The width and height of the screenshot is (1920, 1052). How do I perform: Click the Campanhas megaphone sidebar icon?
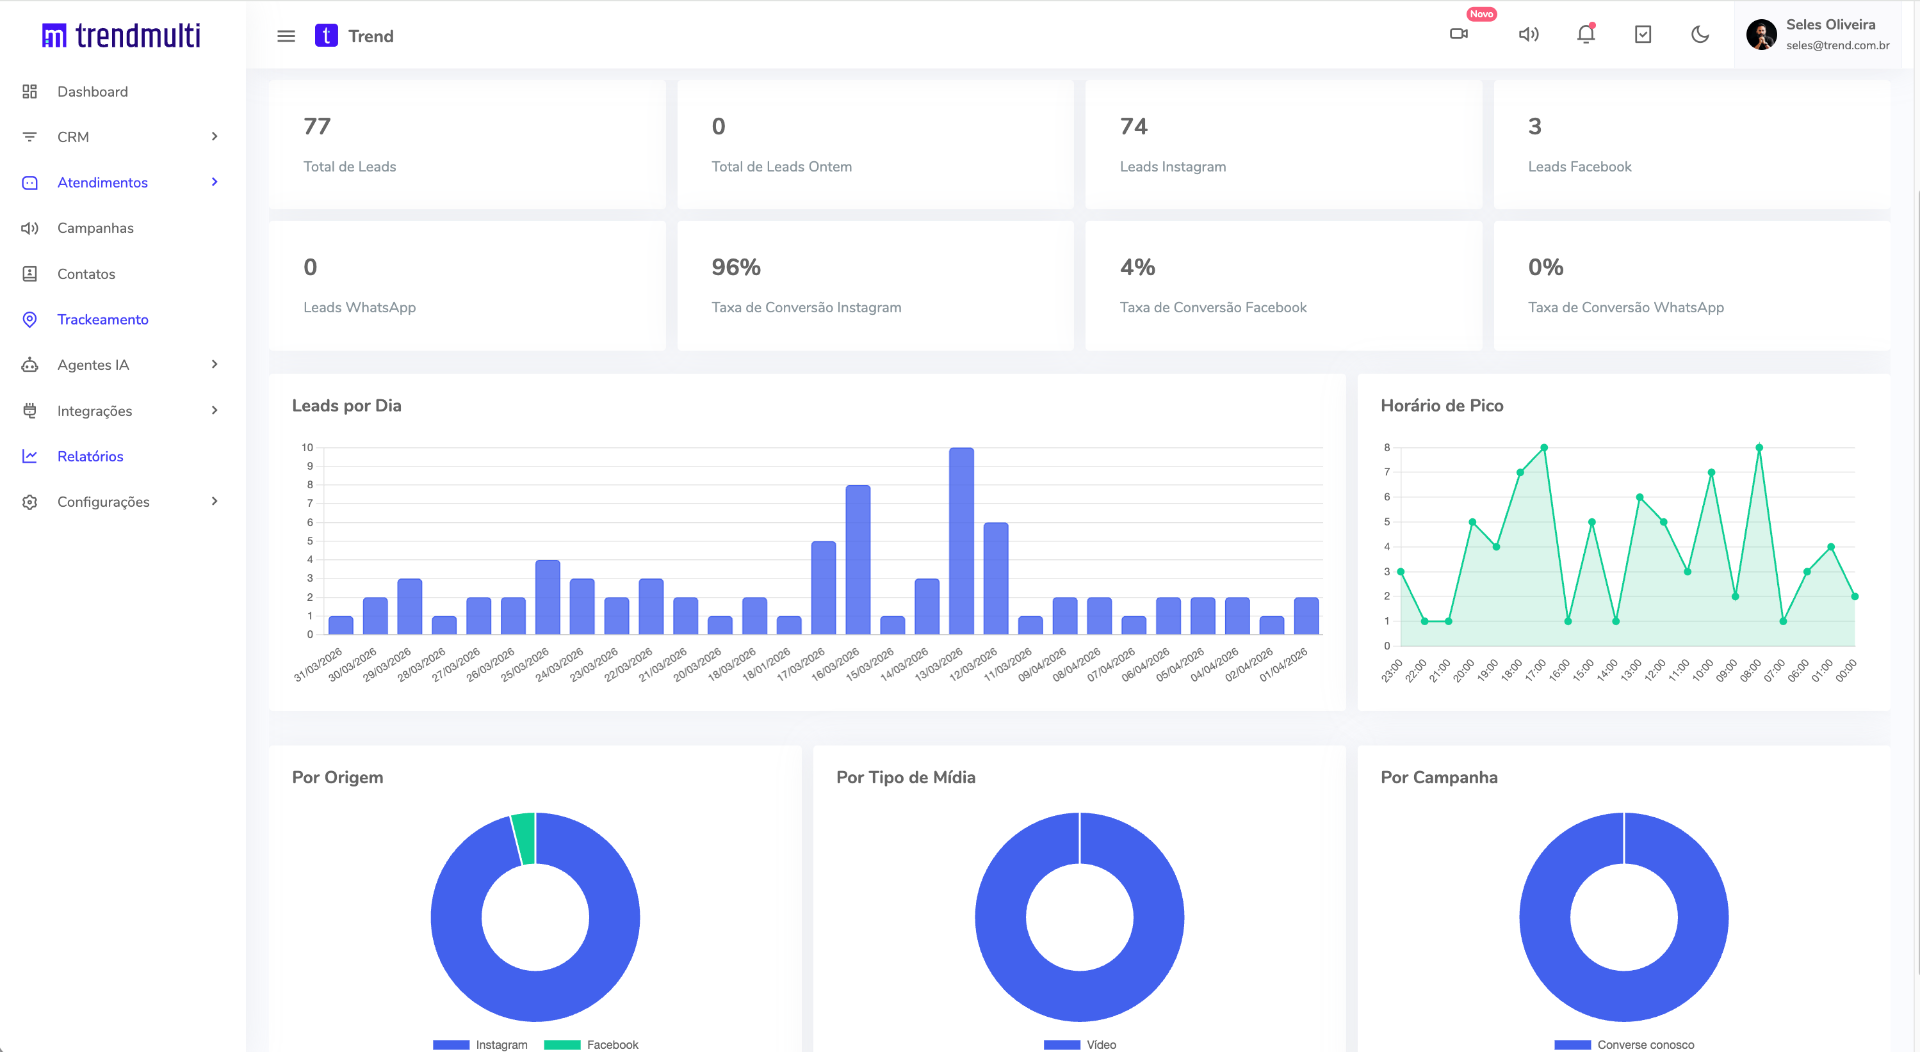(30, 228)
